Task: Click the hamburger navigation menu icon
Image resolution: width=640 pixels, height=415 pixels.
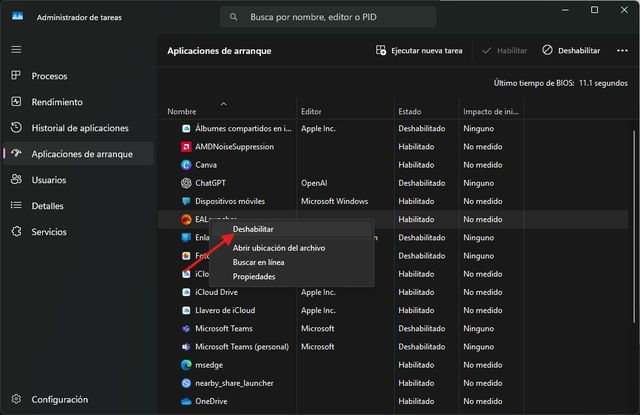Action: (x=16, y=49)
